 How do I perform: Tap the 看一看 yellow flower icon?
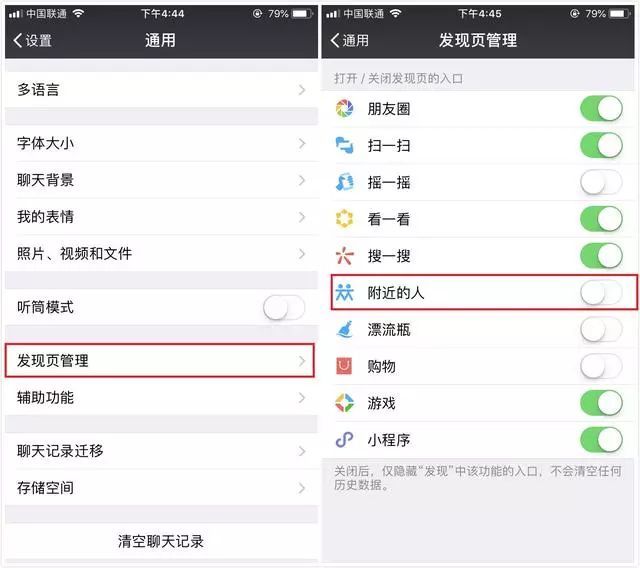pyautogui.click(x=344, y=219)
